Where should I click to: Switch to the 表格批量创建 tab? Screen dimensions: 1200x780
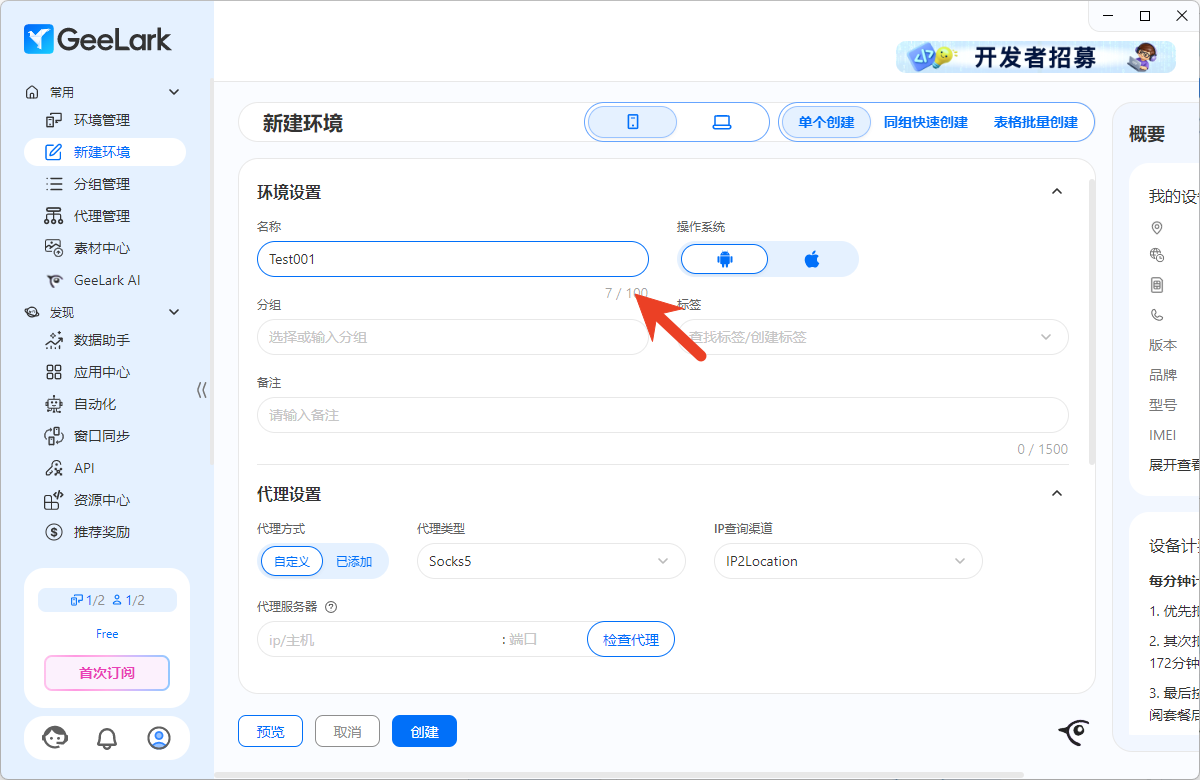click(x=1035, y=122)
